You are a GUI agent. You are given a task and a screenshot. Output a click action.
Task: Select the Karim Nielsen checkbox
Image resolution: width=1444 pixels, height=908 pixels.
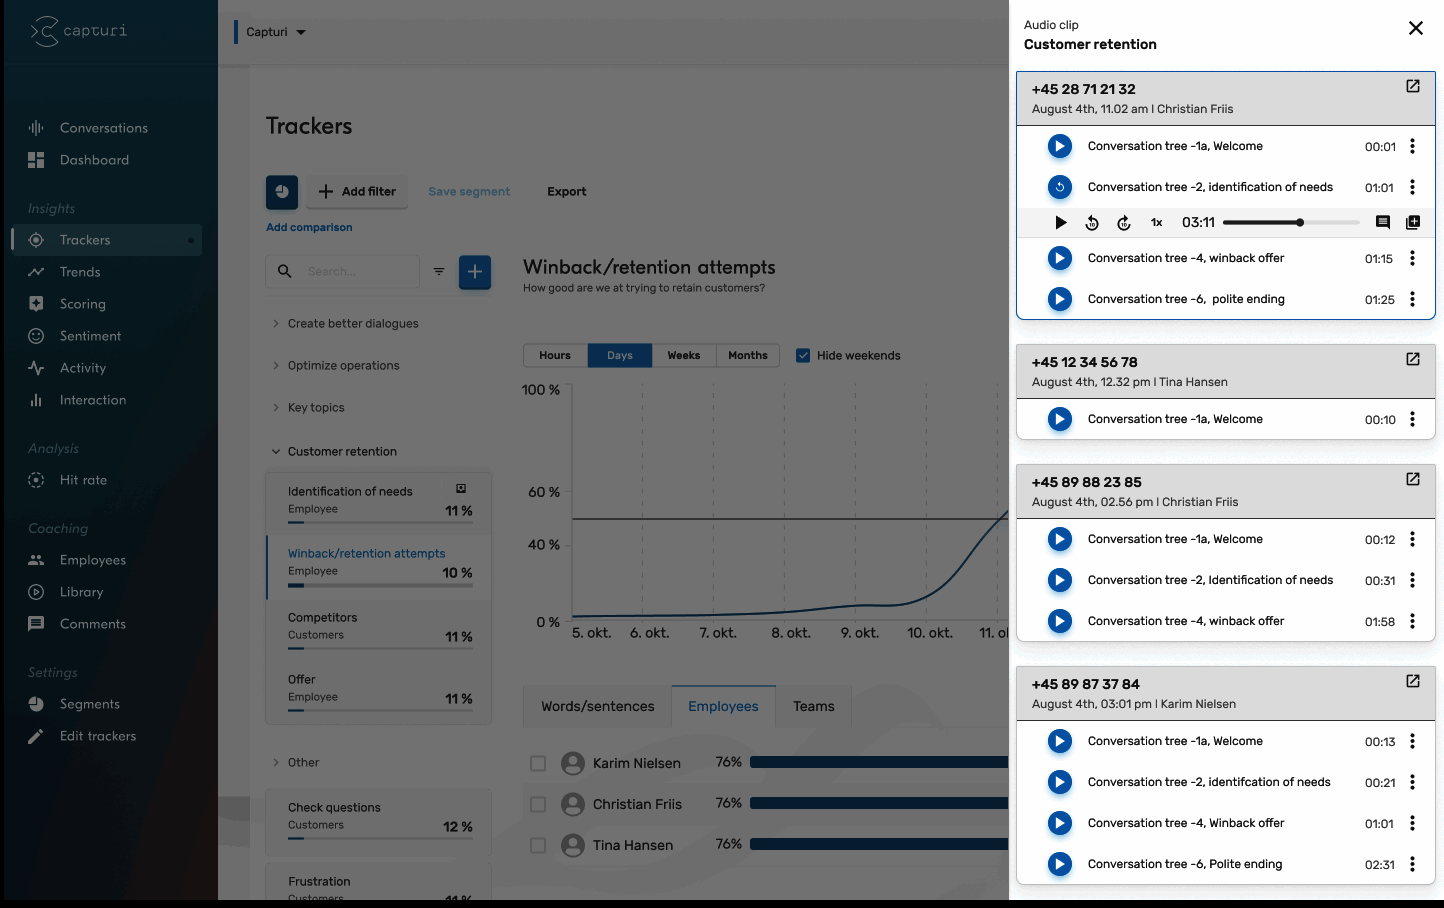[x=538, y=764]
